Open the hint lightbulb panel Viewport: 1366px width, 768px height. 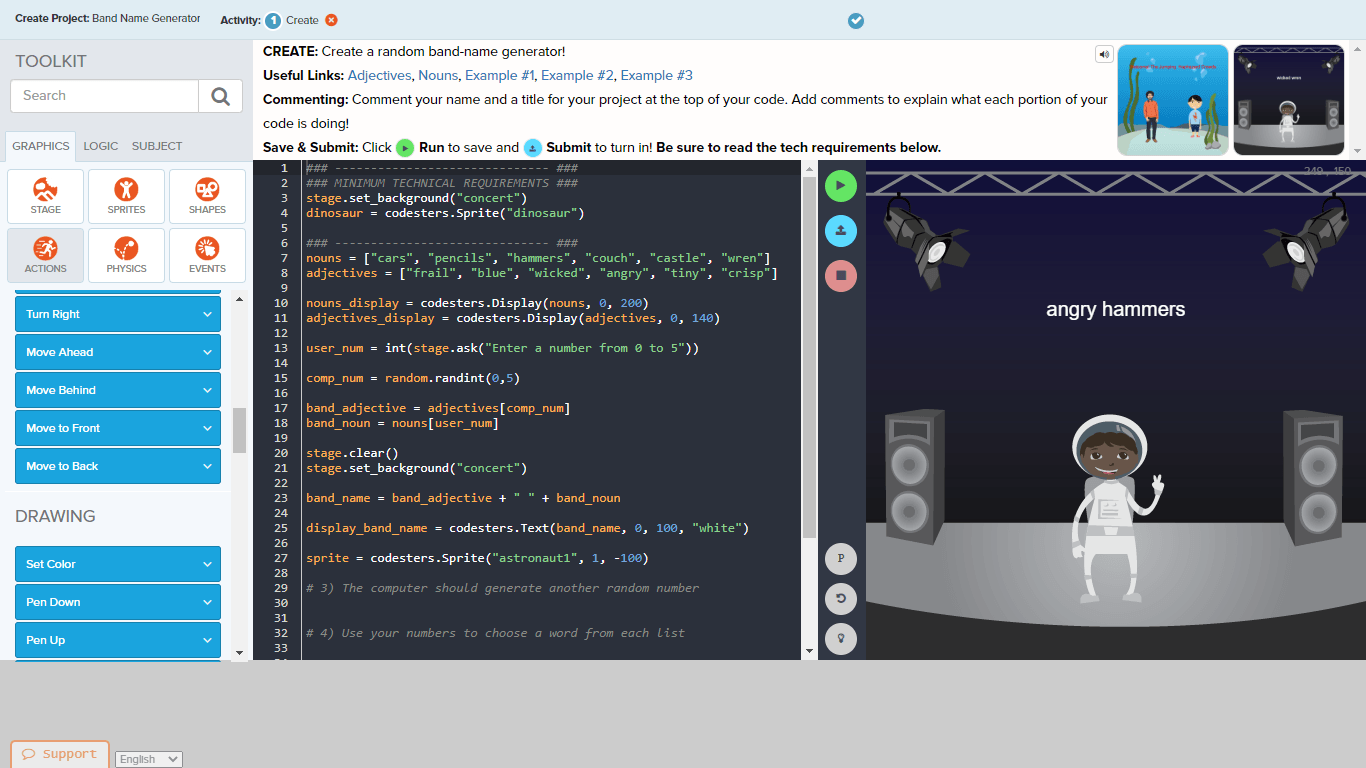pos(841,639)
